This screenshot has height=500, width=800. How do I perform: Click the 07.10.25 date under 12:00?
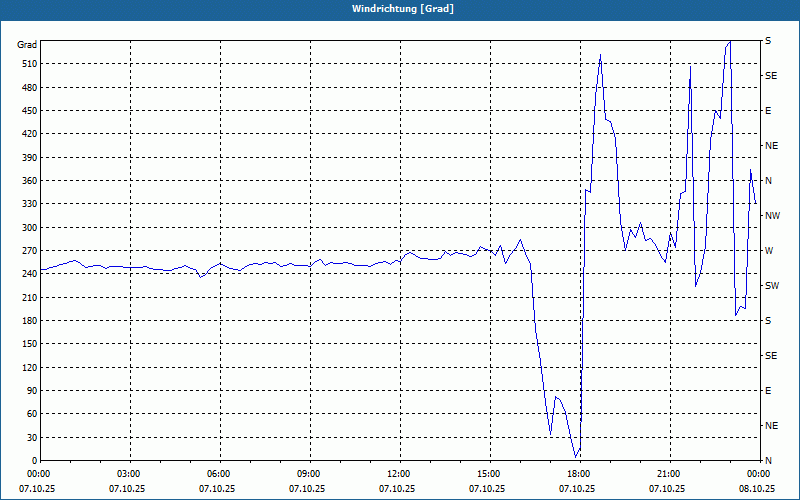(x=397, y=489)
